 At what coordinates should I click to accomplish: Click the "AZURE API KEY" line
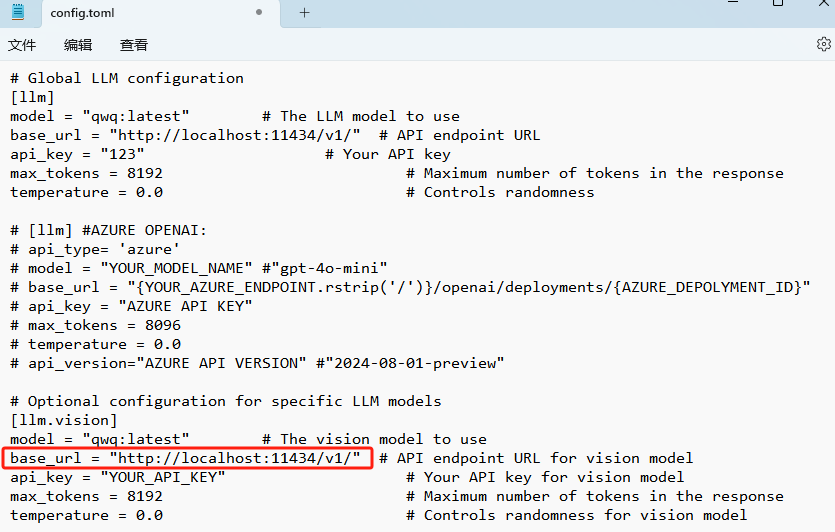point(131,306)
